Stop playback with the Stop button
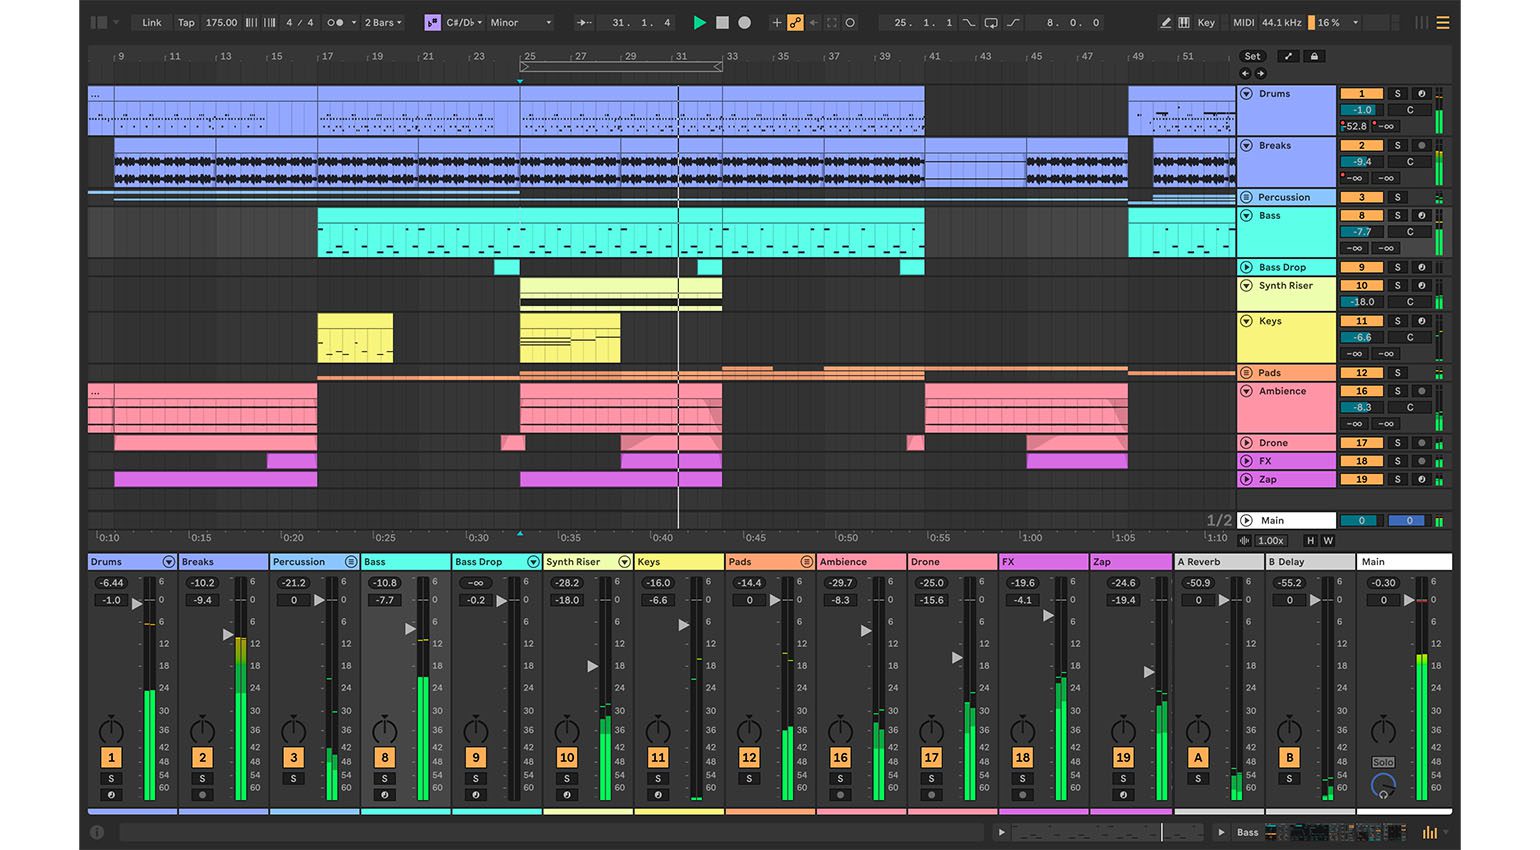This screenshot has height=850, width=1540. coord(722,22)
